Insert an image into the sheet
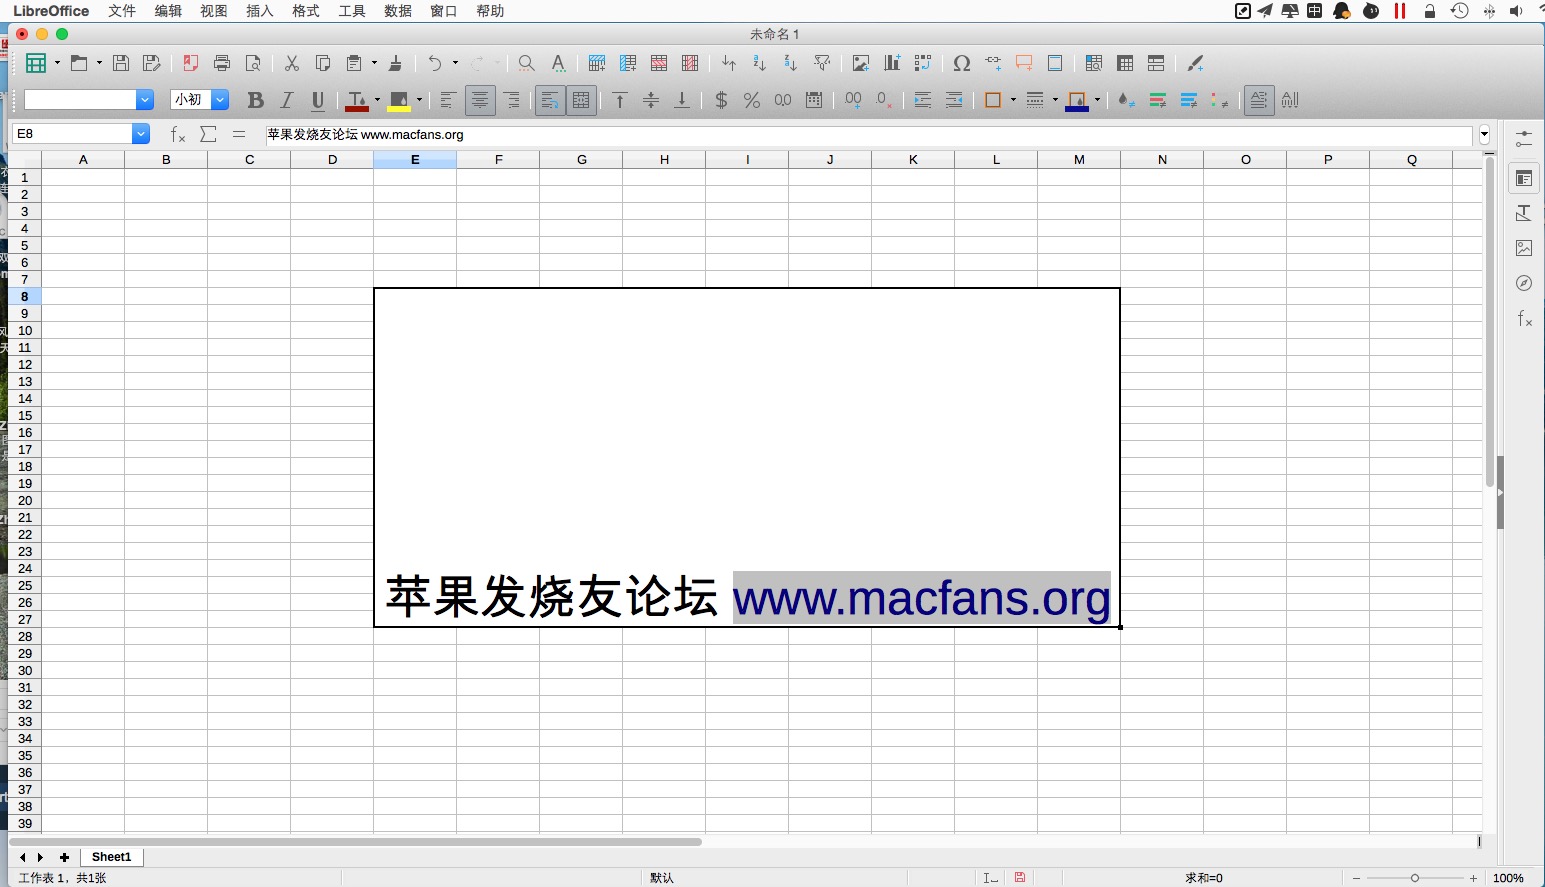1545x887 pixels. pos(860,63)
